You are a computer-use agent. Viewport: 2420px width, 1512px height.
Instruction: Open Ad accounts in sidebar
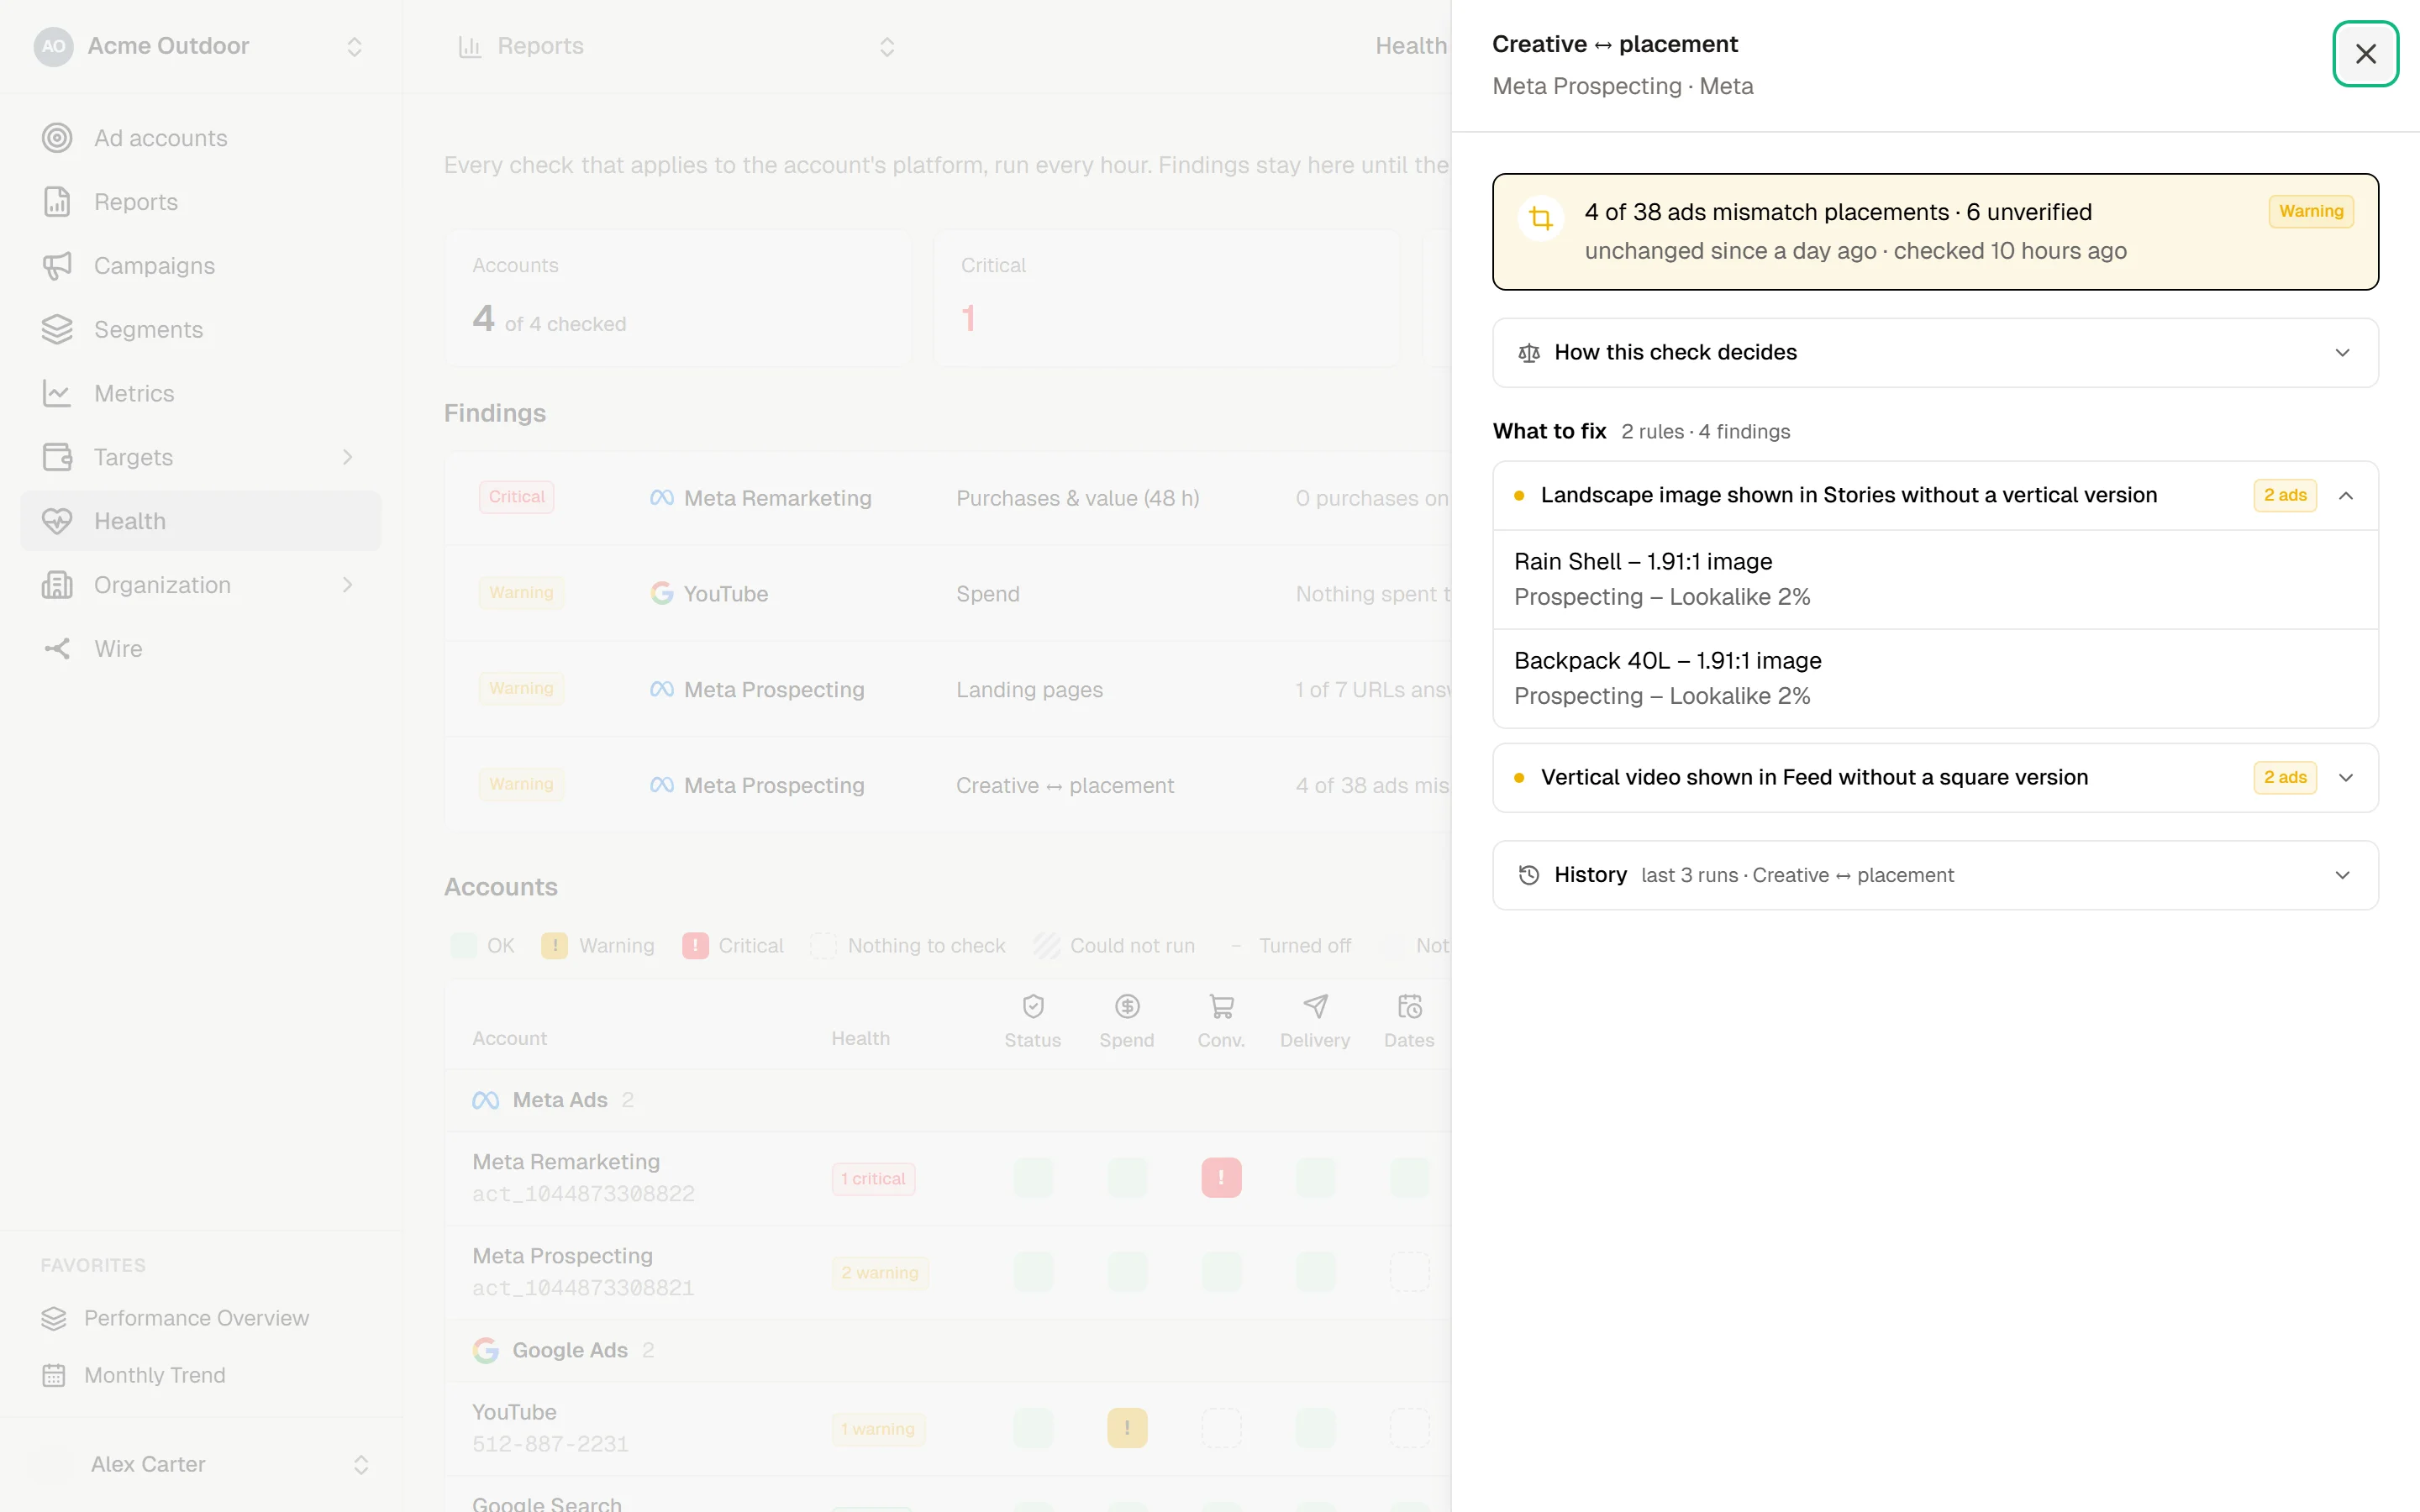coord(200,138)
